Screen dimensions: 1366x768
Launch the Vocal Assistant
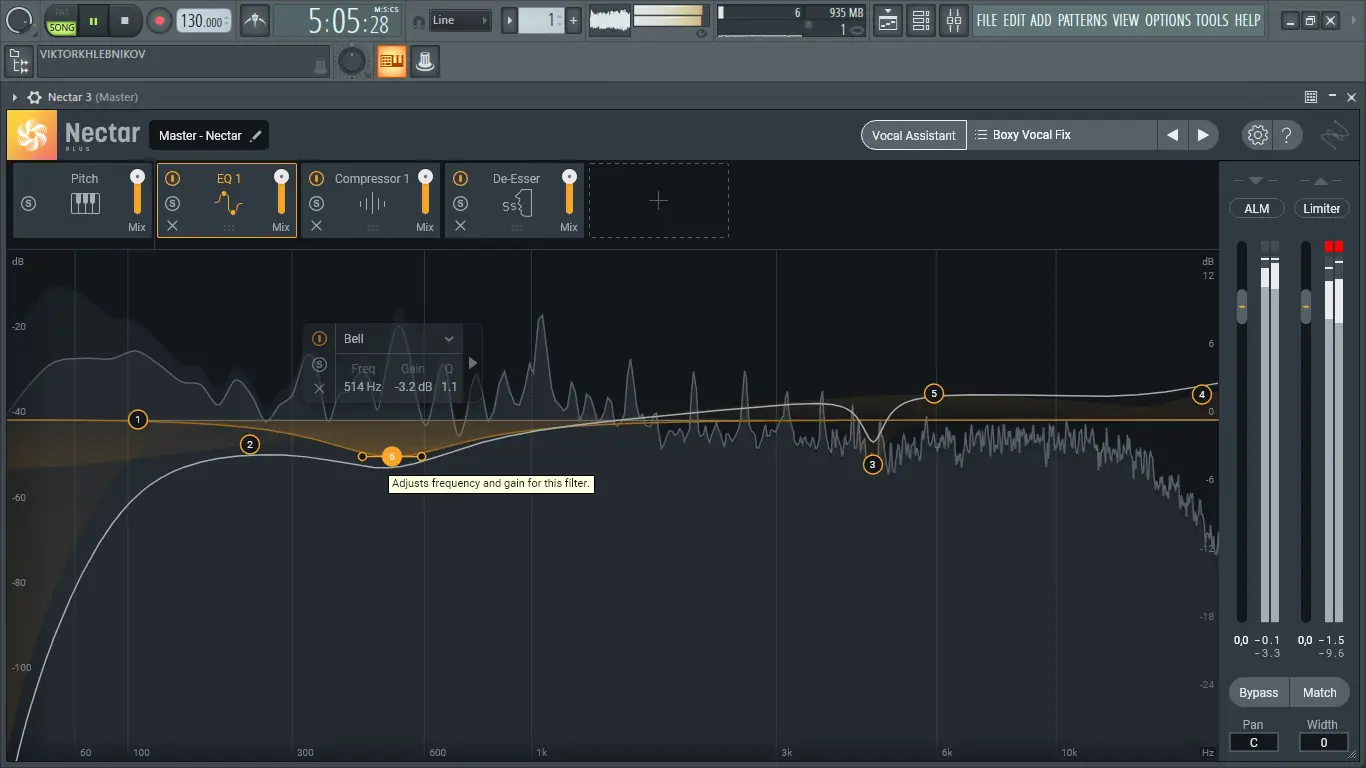click(914, 135)
